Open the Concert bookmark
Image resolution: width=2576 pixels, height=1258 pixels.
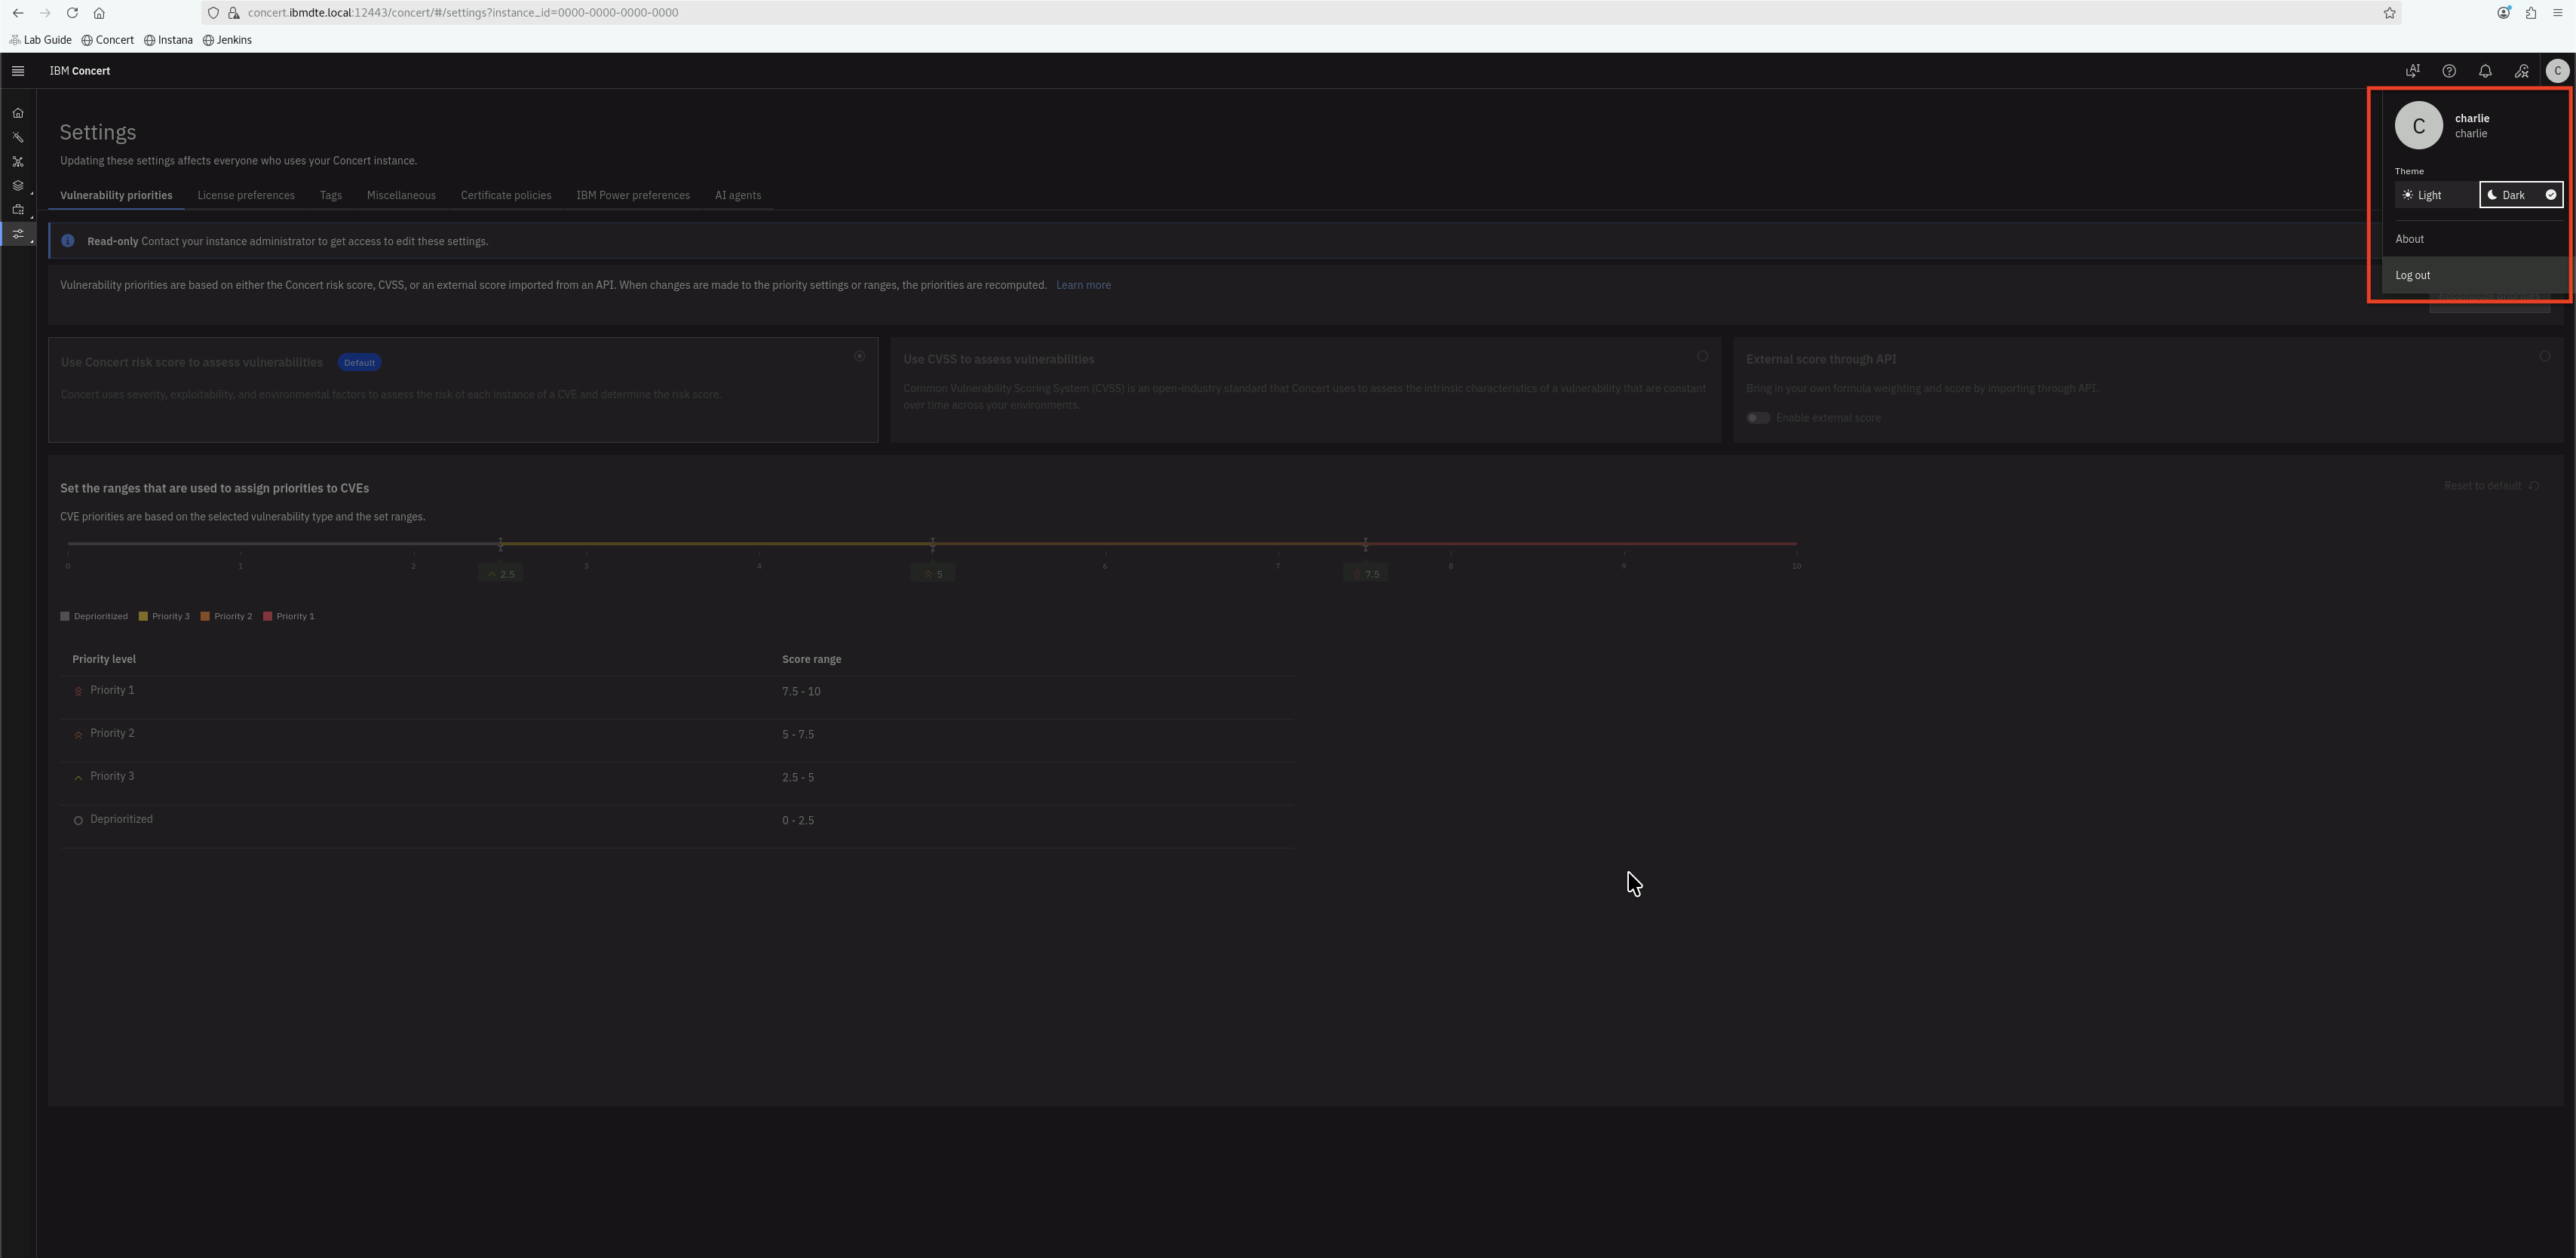click(x=108, y=40)
